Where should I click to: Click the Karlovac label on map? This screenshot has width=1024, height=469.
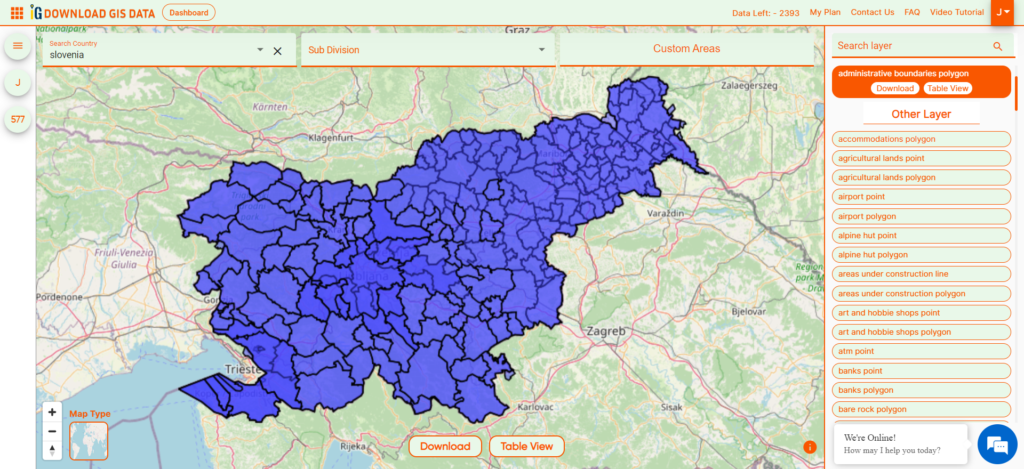pos(536,407)
